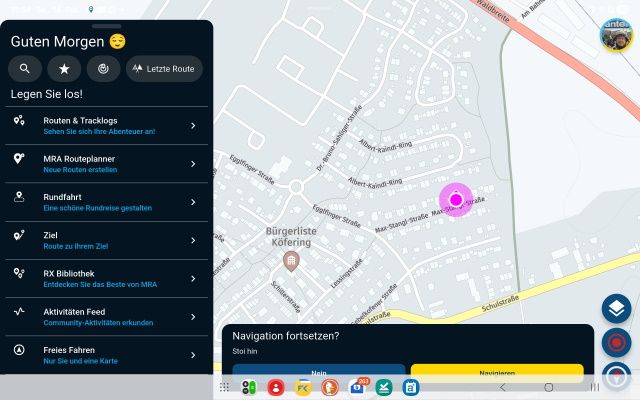The image size is (640, 400).
Task: Expand the Rundfahrt entry arrow
Action: click(x=193, y=203)
